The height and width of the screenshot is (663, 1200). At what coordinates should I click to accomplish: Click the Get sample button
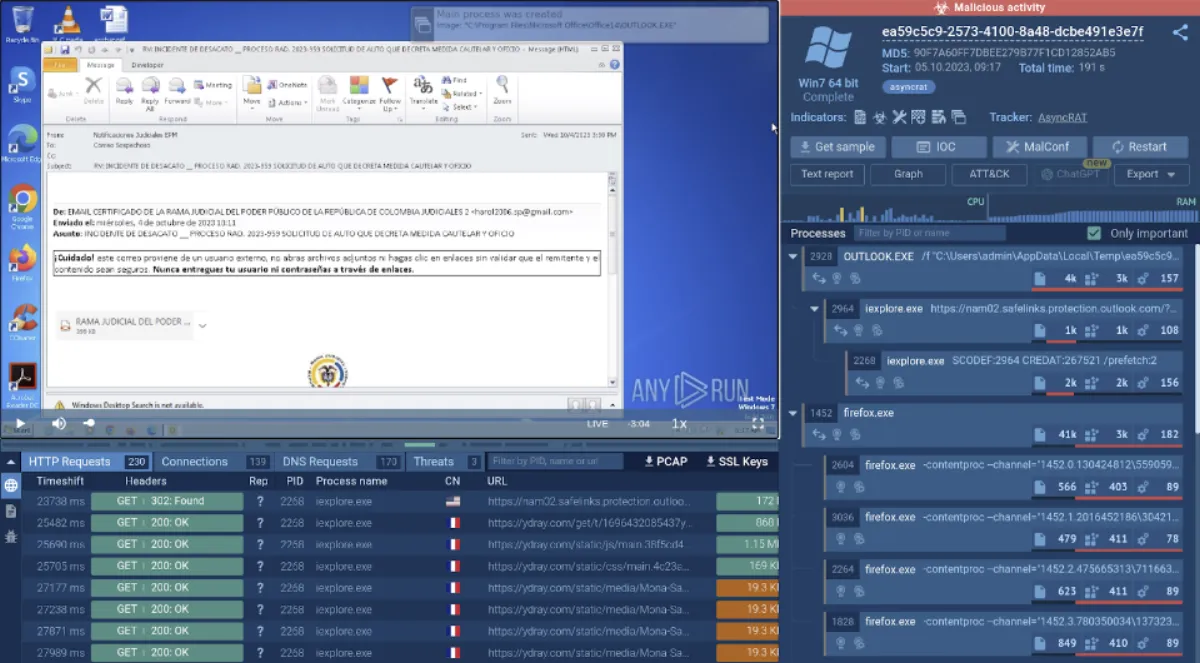coord(836,147)
